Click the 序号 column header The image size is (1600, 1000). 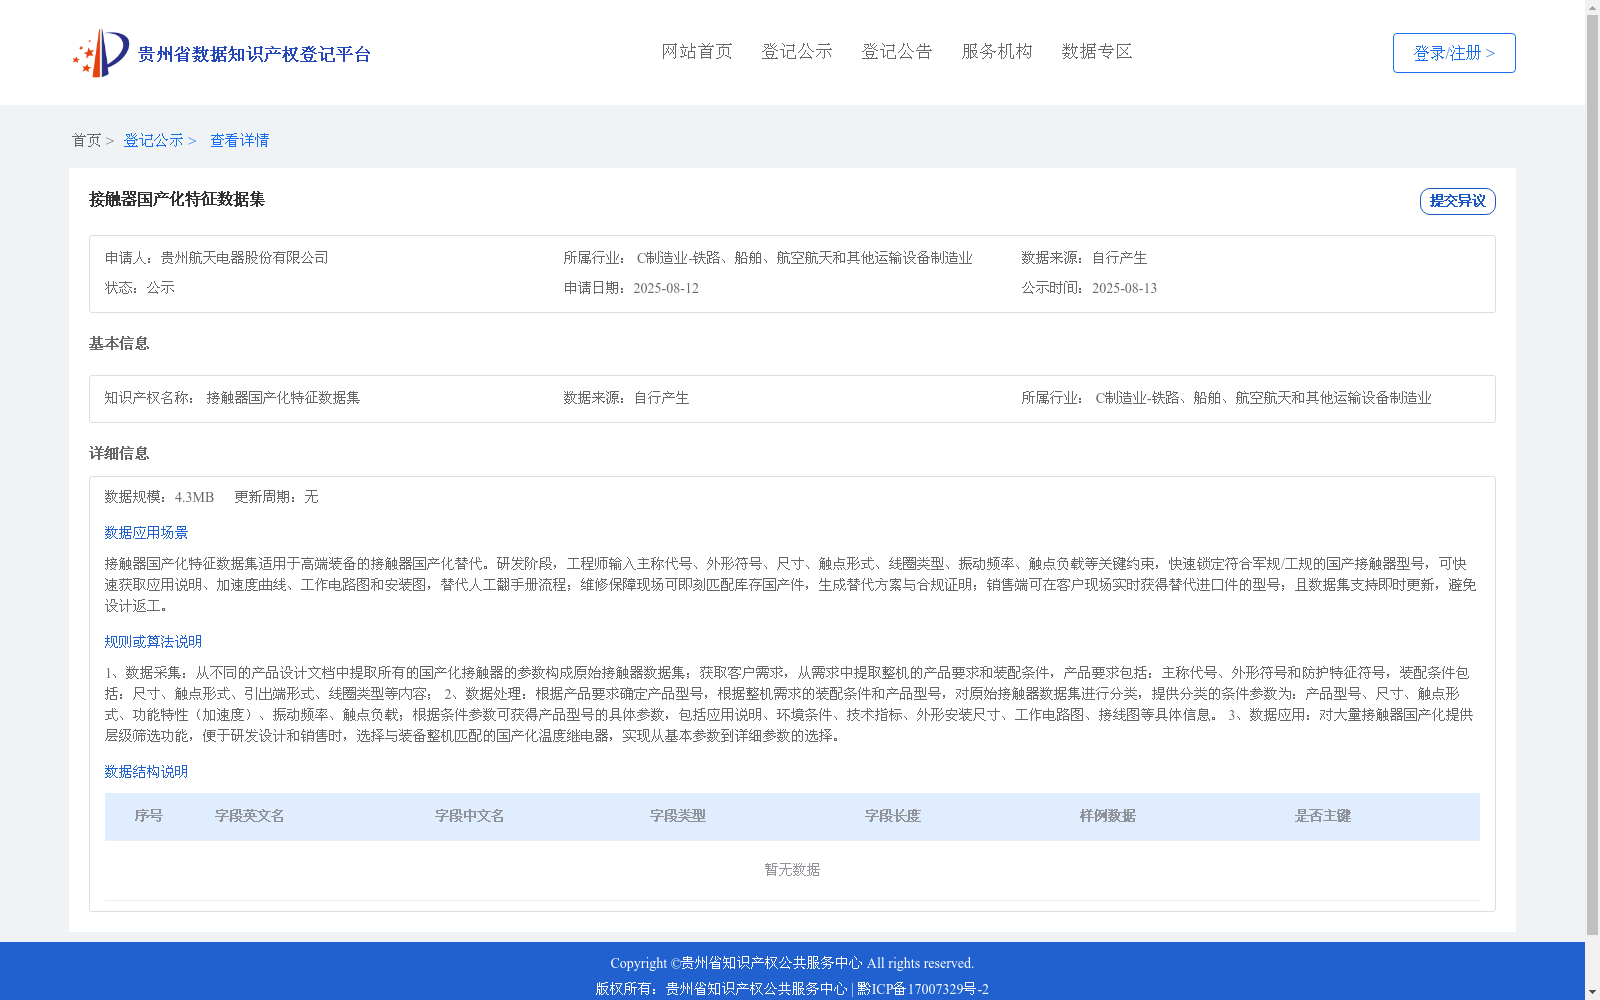(149, 816)
